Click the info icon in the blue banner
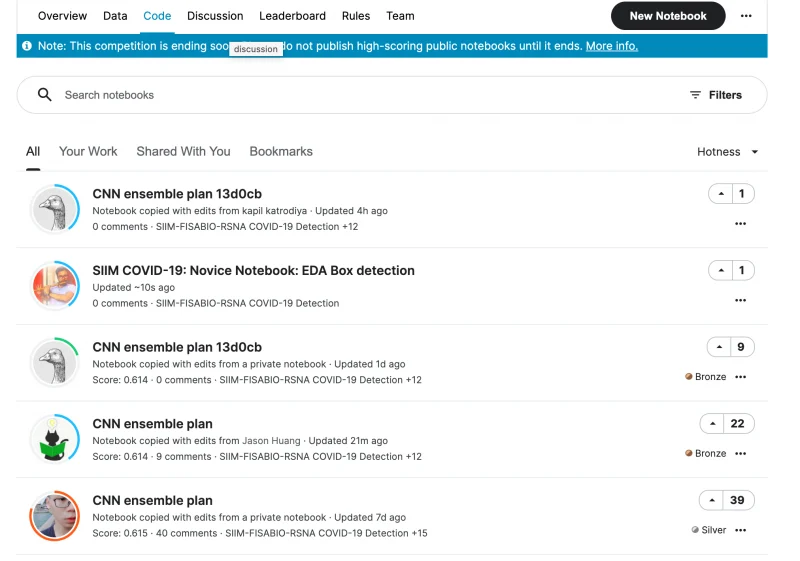This screenshot has height=561, width=800. pyautogui.click(x=27, y=46)
